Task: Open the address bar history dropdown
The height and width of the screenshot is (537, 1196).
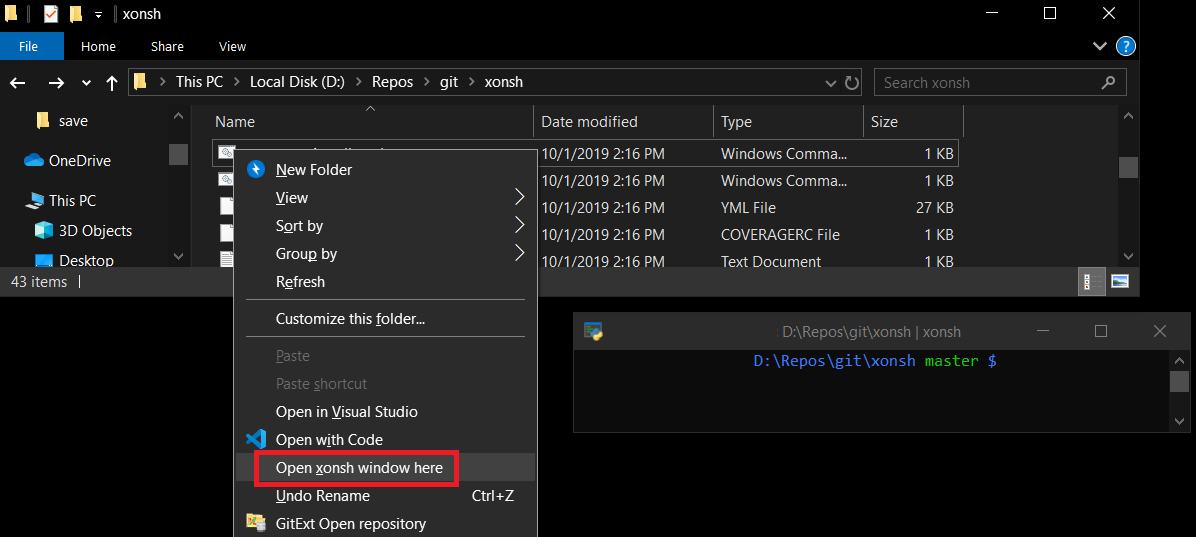Action: click(831, 82)
